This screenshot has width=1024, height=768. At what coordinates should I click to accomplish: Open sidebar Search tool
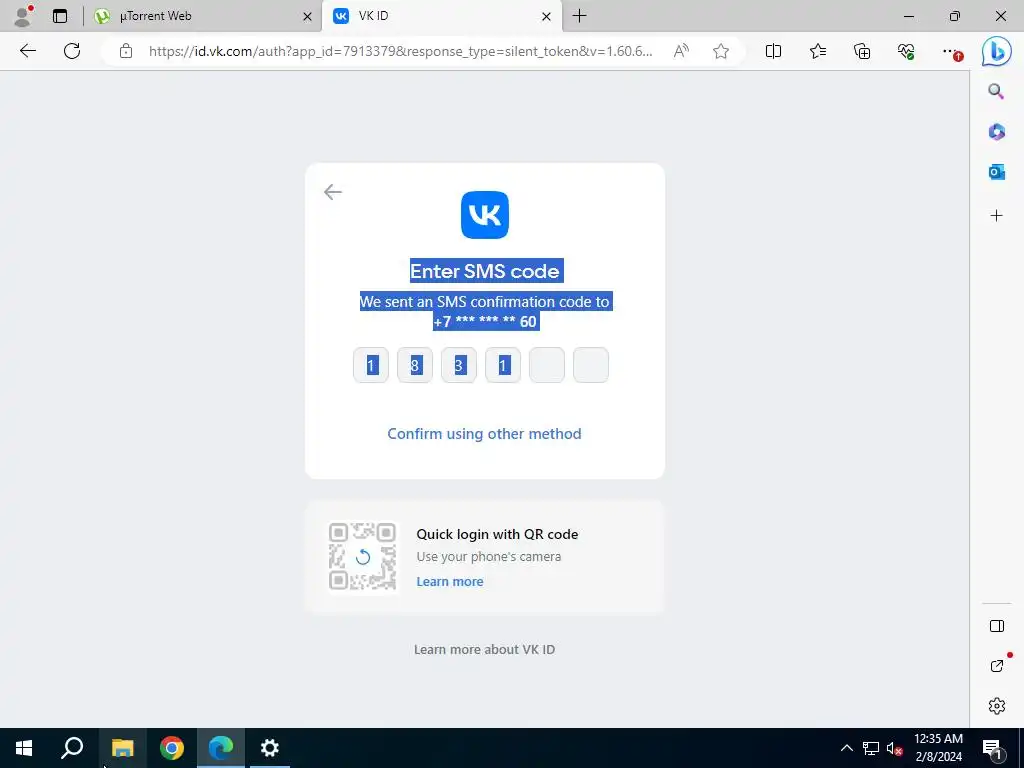coord(996,91)
